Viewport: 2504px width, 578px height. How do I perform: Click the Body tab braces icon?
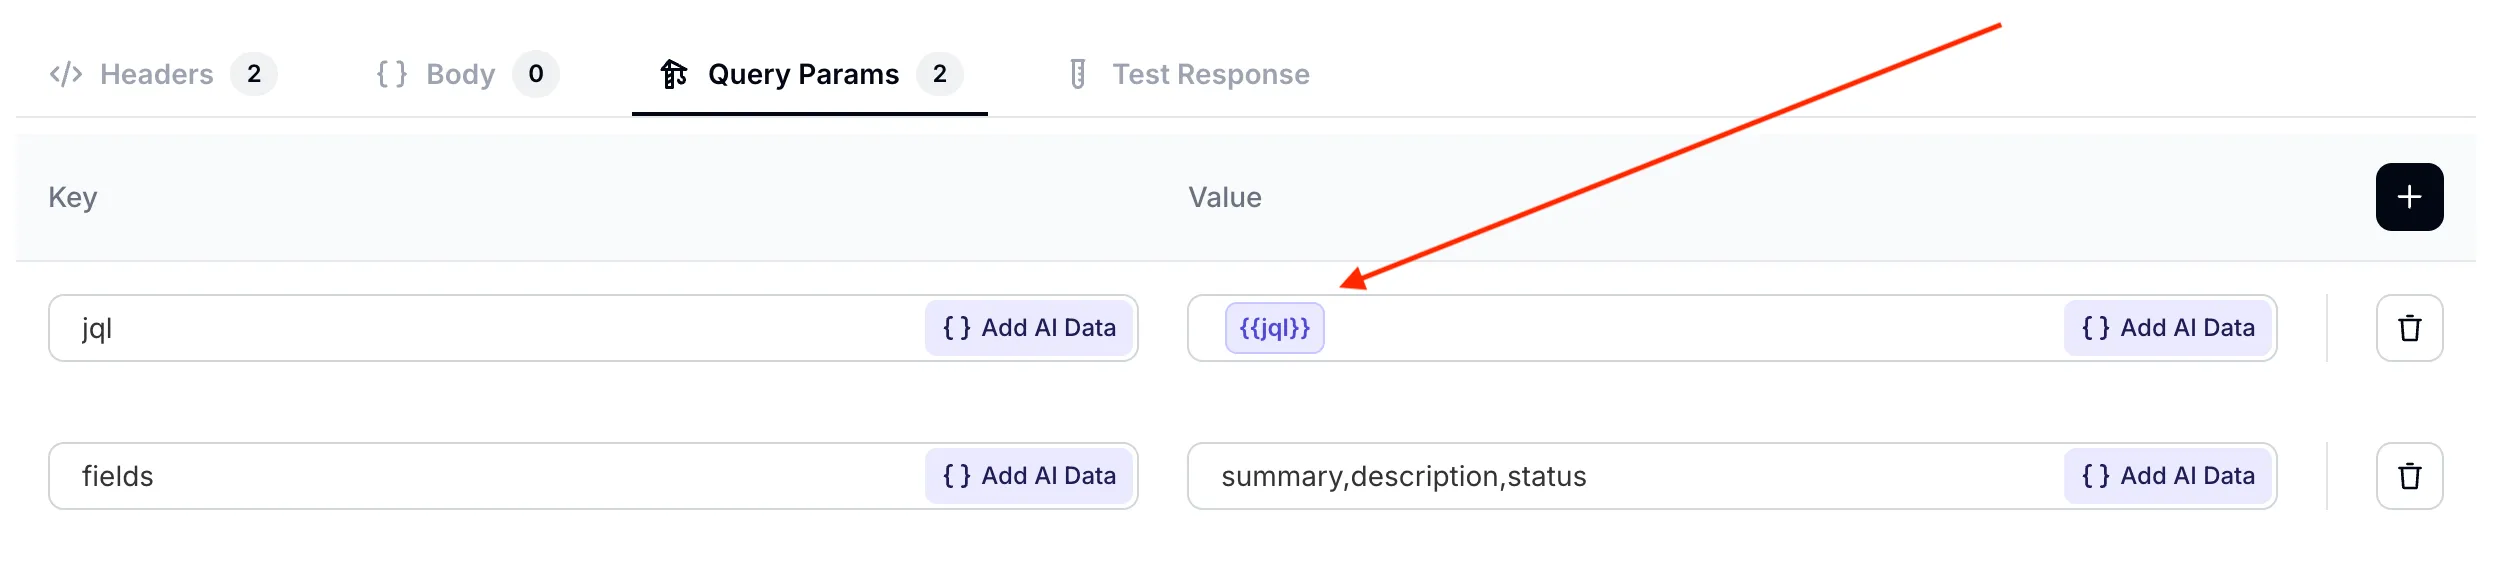392,74
